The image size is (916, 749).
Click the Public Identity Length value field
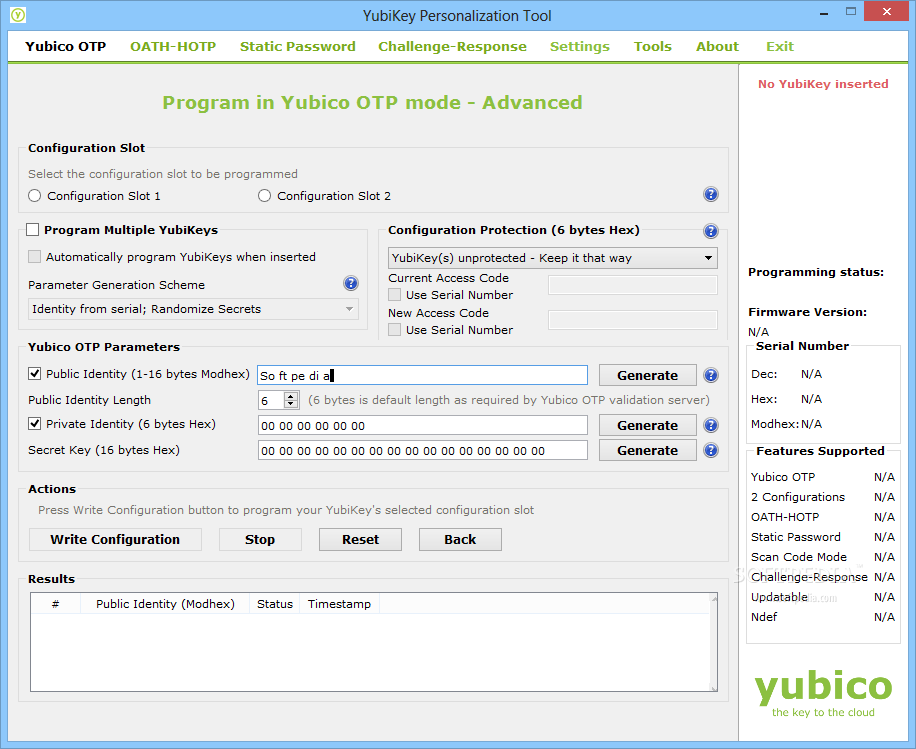tap(272, 400)
